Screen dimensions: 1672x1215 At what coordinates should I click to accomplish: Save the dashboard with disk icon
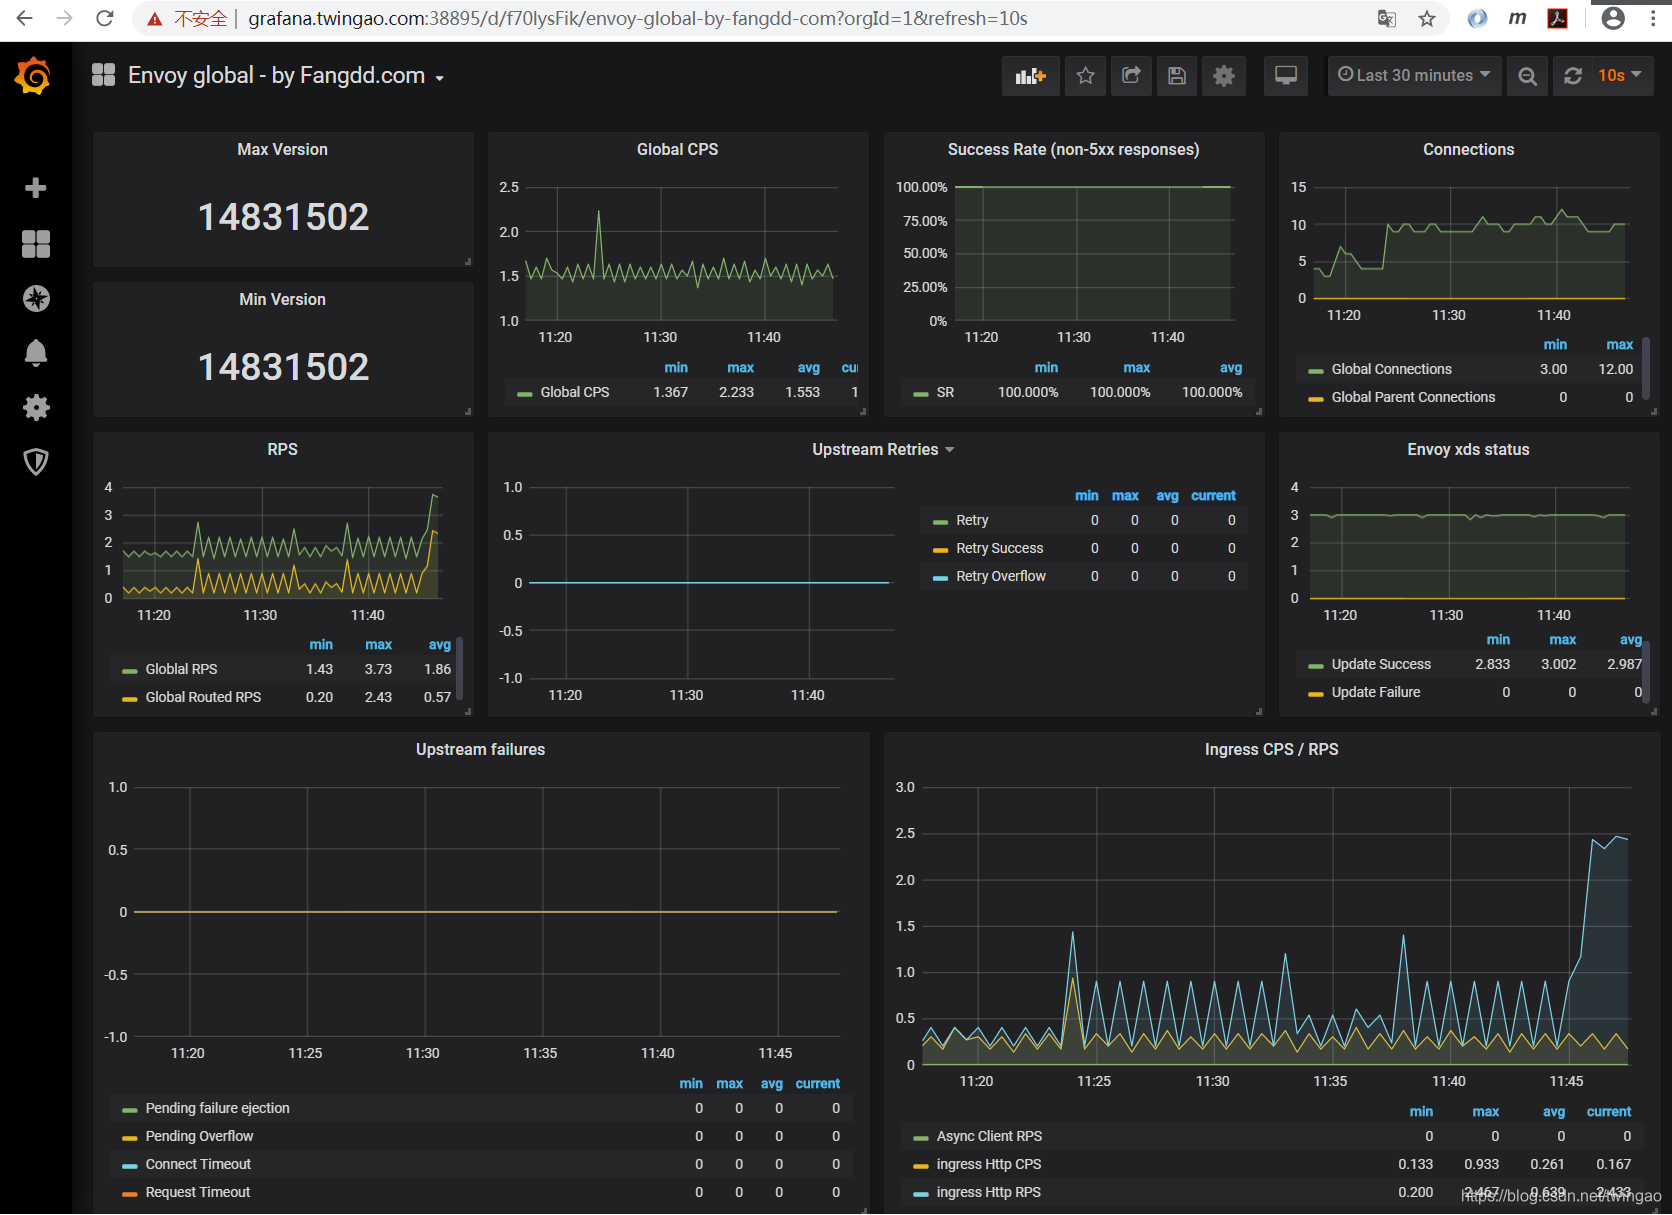point(1177,76)
